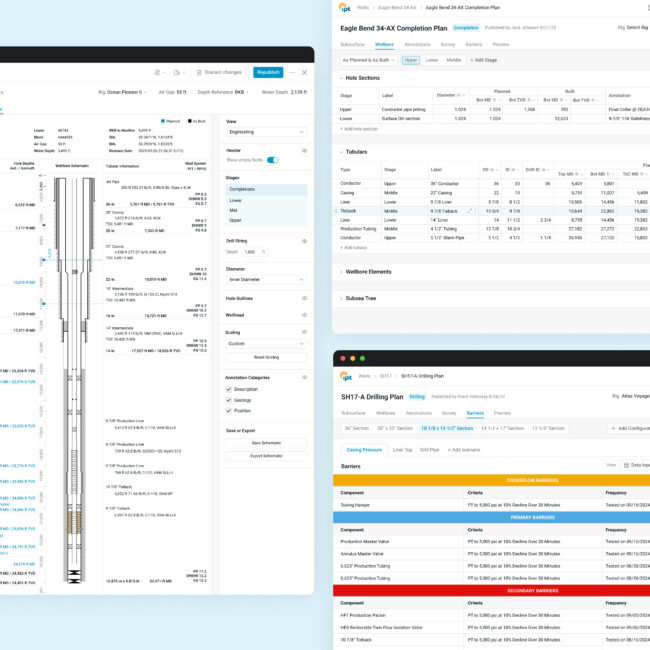The width and height of the screenshot is (650, 650).
Task: Toggle Drill String visibility eye icon
Action: click(x=303, y=241)
